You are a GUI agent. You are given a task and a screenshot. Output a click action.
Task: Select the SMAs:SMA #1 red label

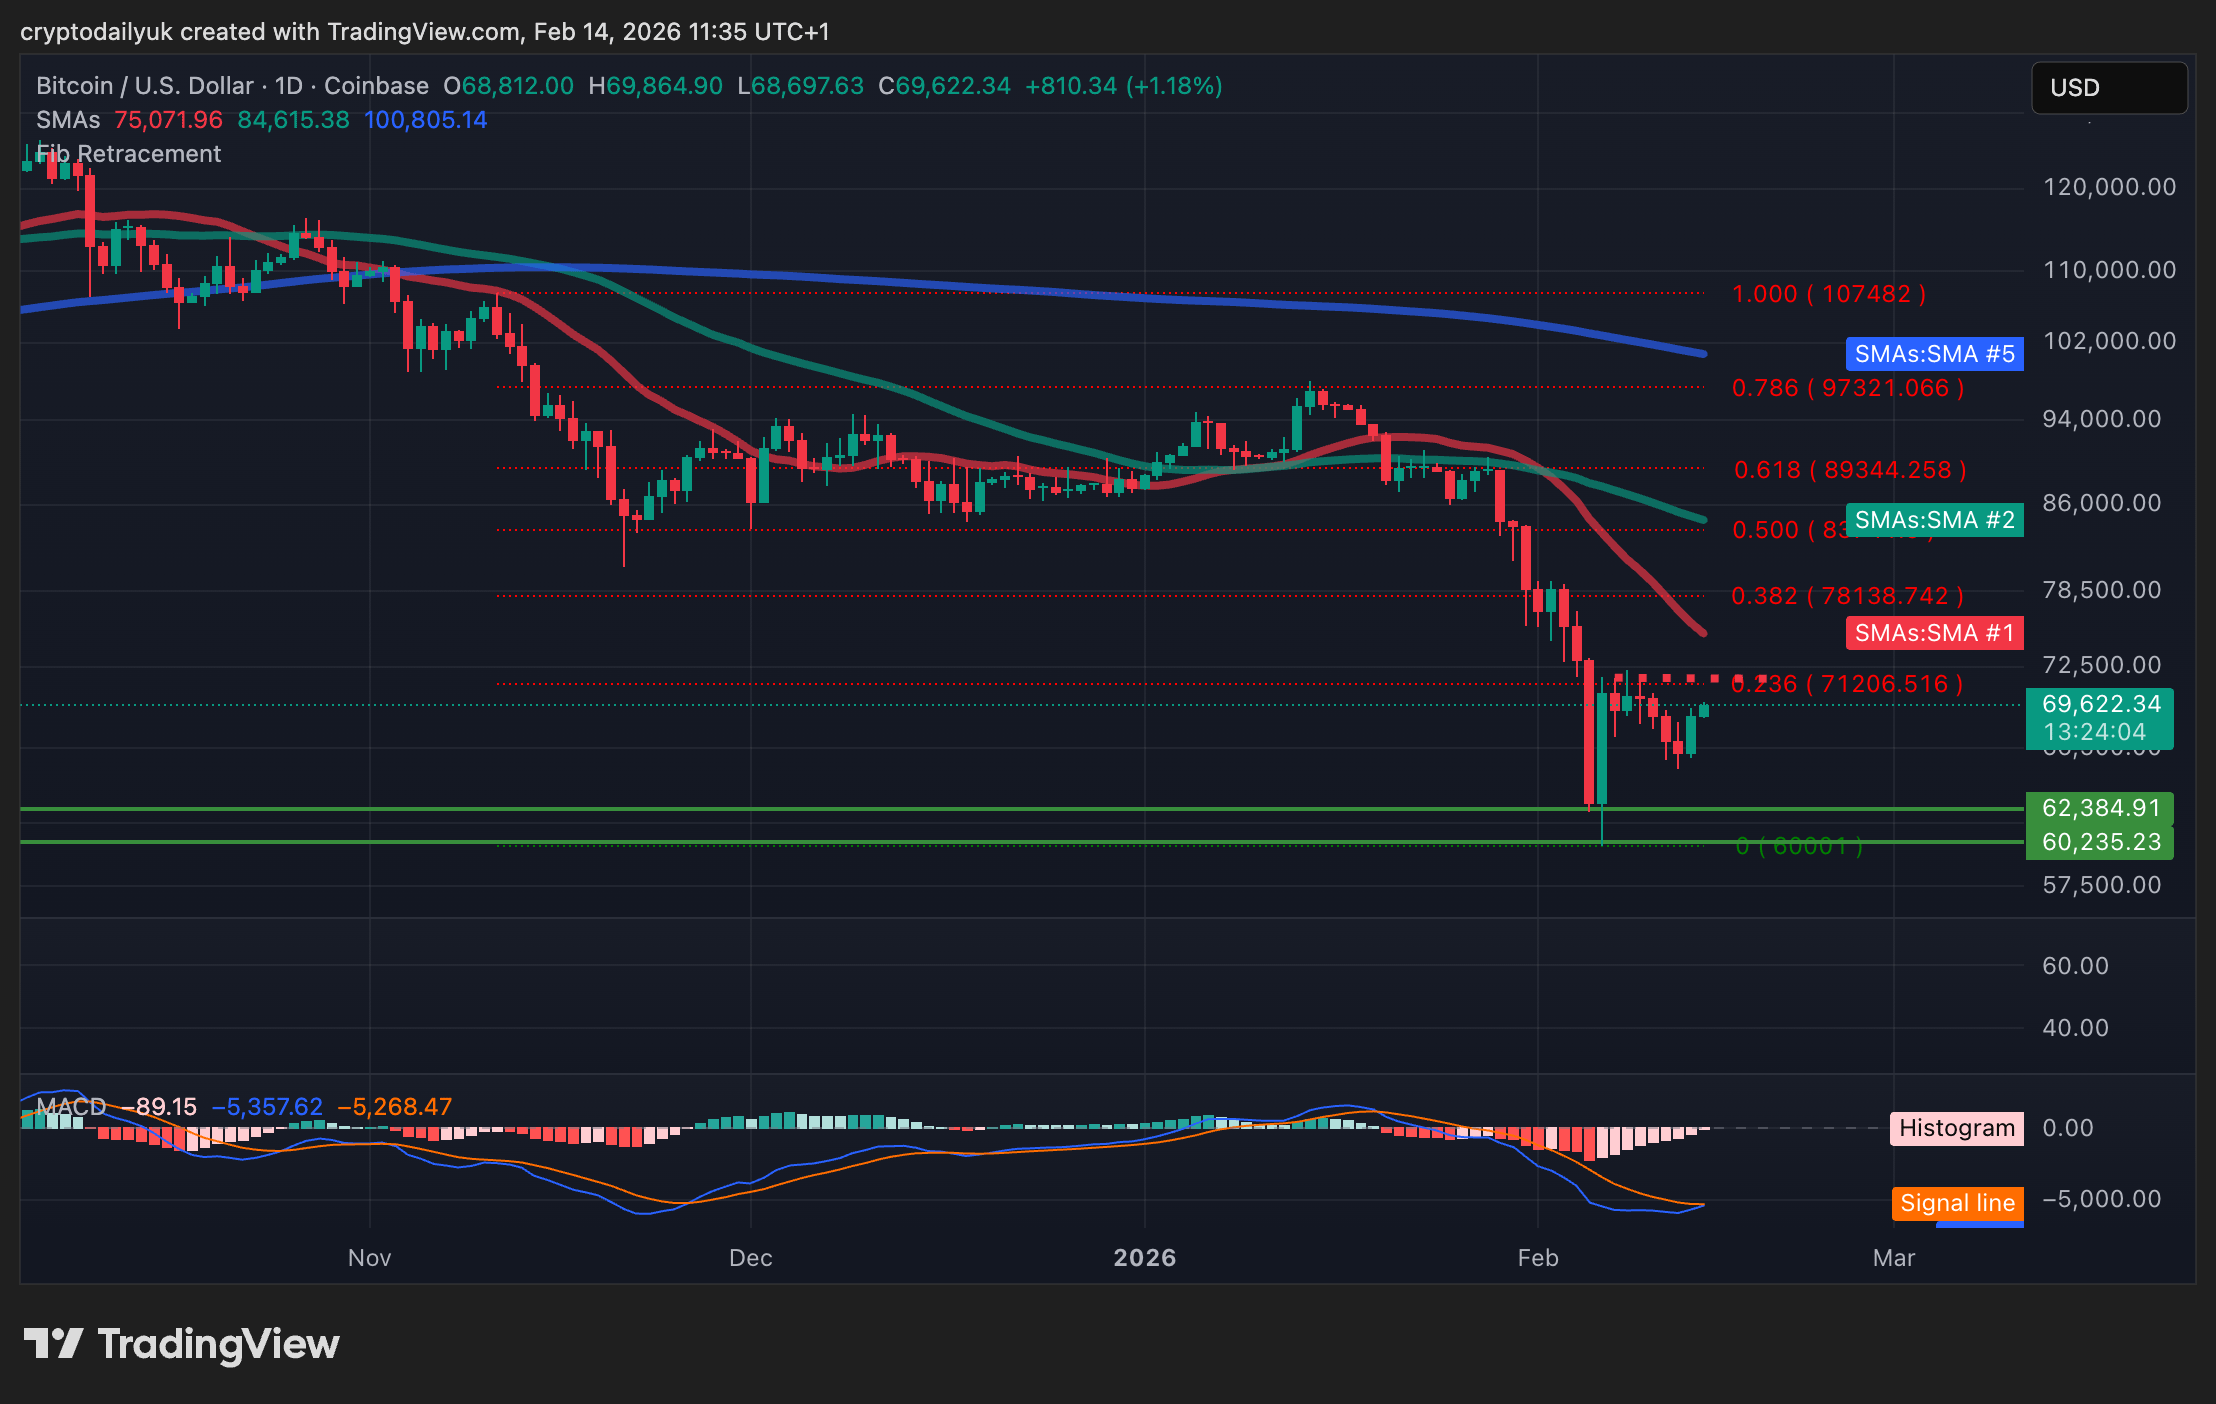click(x=1933, y=633)
